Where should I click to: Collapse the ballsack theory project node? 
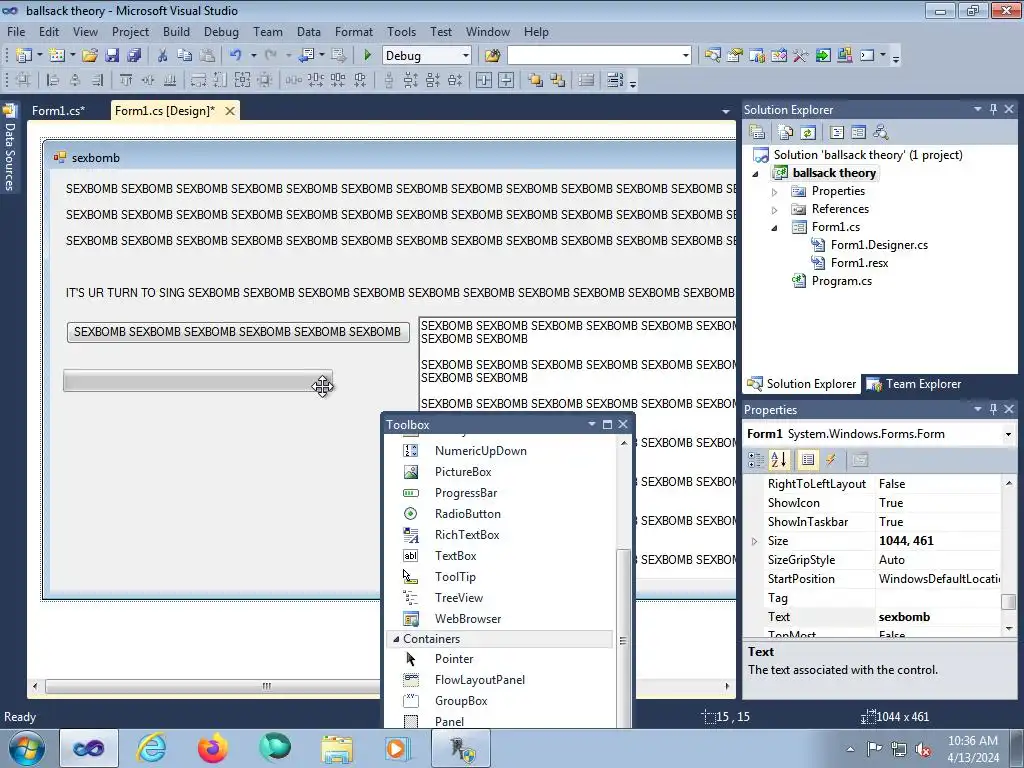(x=756, y=174)
